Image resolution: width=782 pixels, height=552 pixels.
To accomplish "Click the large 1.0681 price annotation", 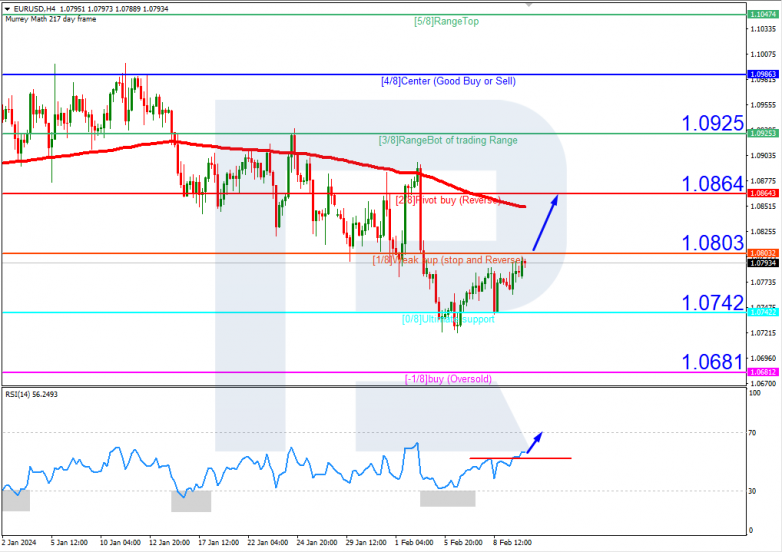I will [713, 362].
